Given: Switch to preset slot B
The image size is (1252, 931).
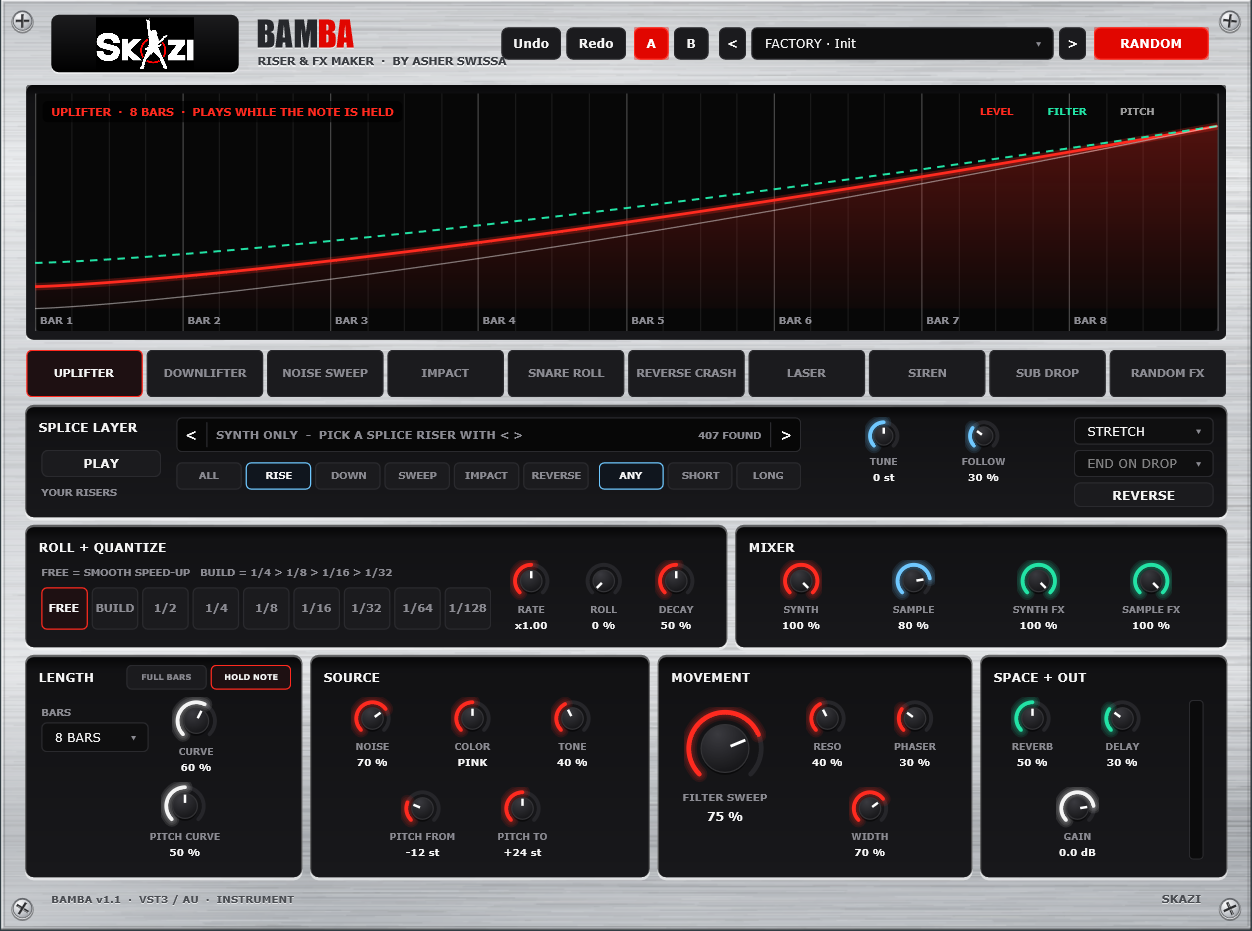Looking at the screenshot, I should [690, 43].
